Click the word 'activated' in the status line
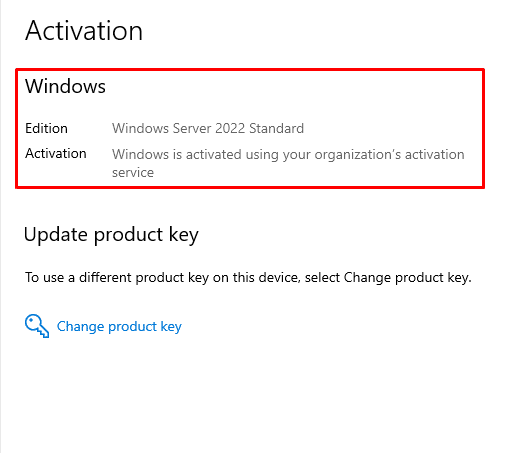This screenshot has height=453, width=512. click(x=214, y=155)
